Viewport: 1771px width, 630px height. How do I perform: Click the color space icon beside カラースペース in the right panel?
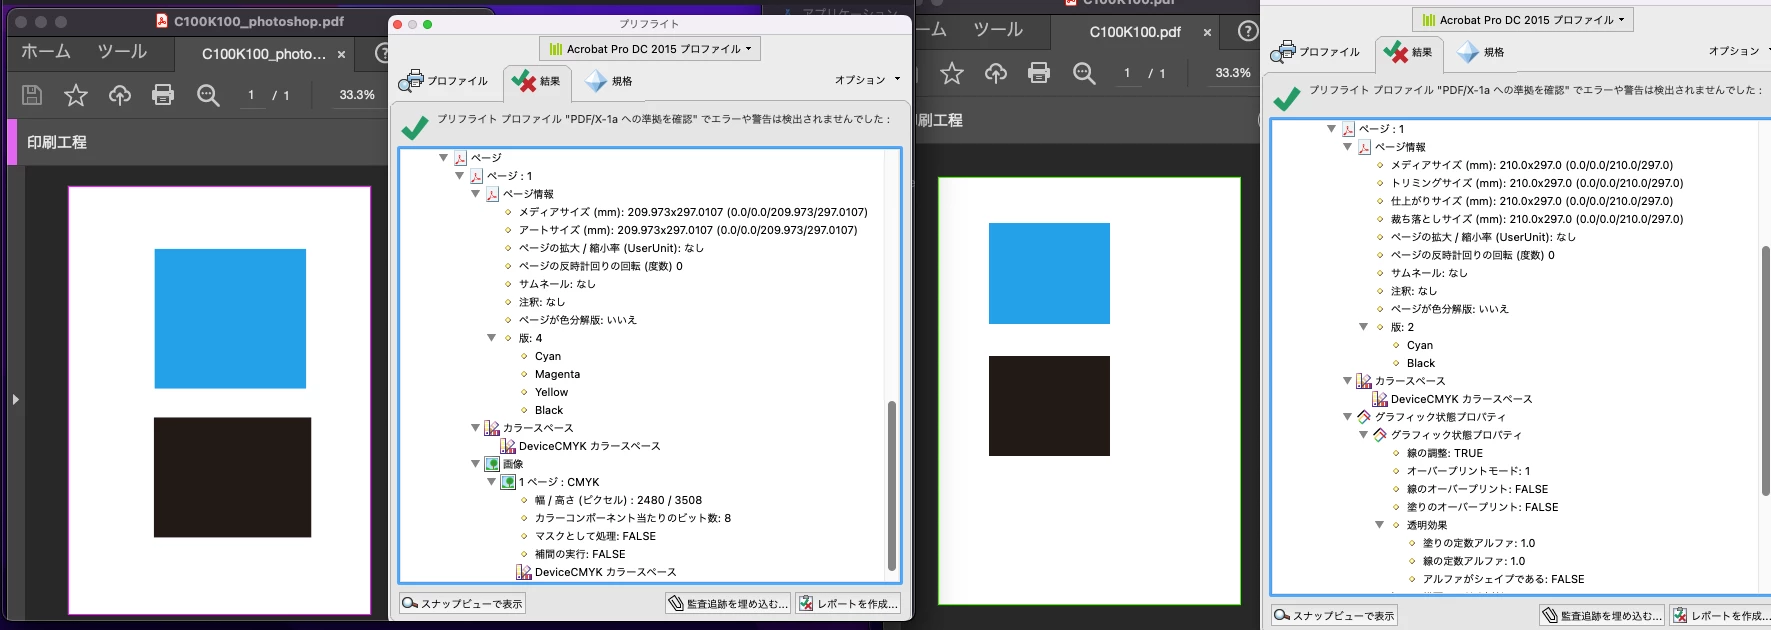click(1364, 381)
